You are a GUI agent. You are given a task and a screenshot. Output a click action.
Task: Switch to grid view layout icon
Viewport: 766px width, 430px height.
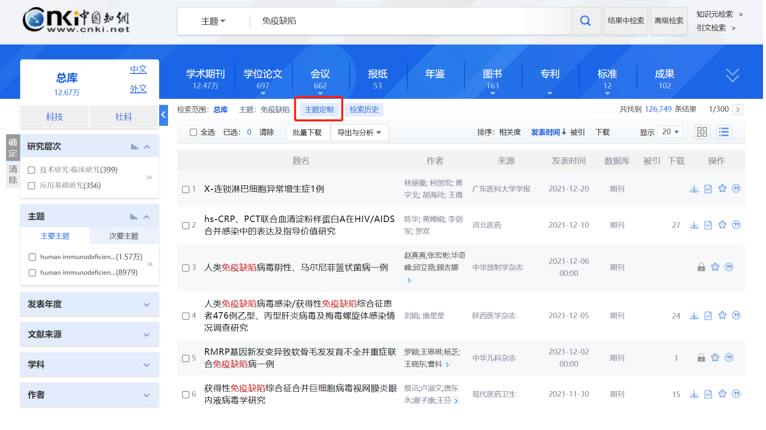click(702, 132)
